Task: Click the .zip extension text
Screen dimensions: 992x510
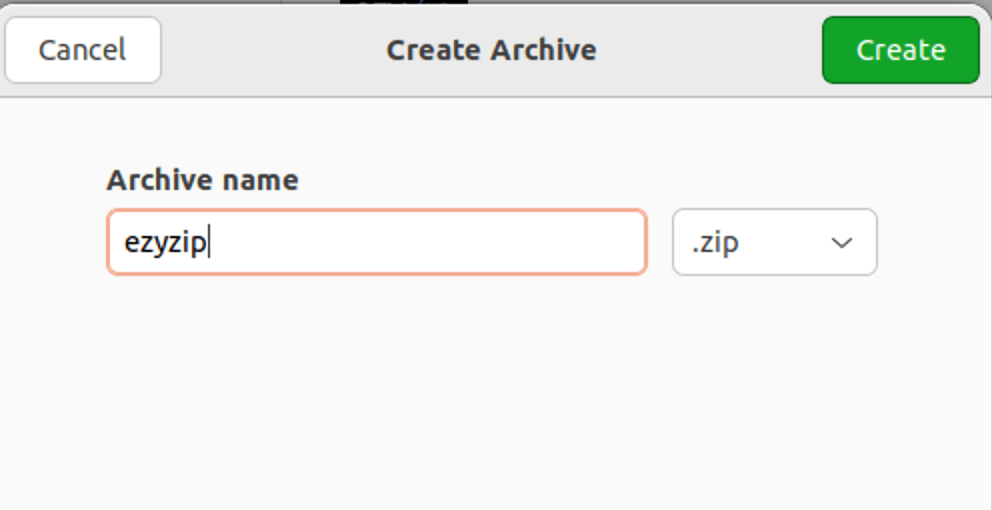Action: click(x=714, y=242)
